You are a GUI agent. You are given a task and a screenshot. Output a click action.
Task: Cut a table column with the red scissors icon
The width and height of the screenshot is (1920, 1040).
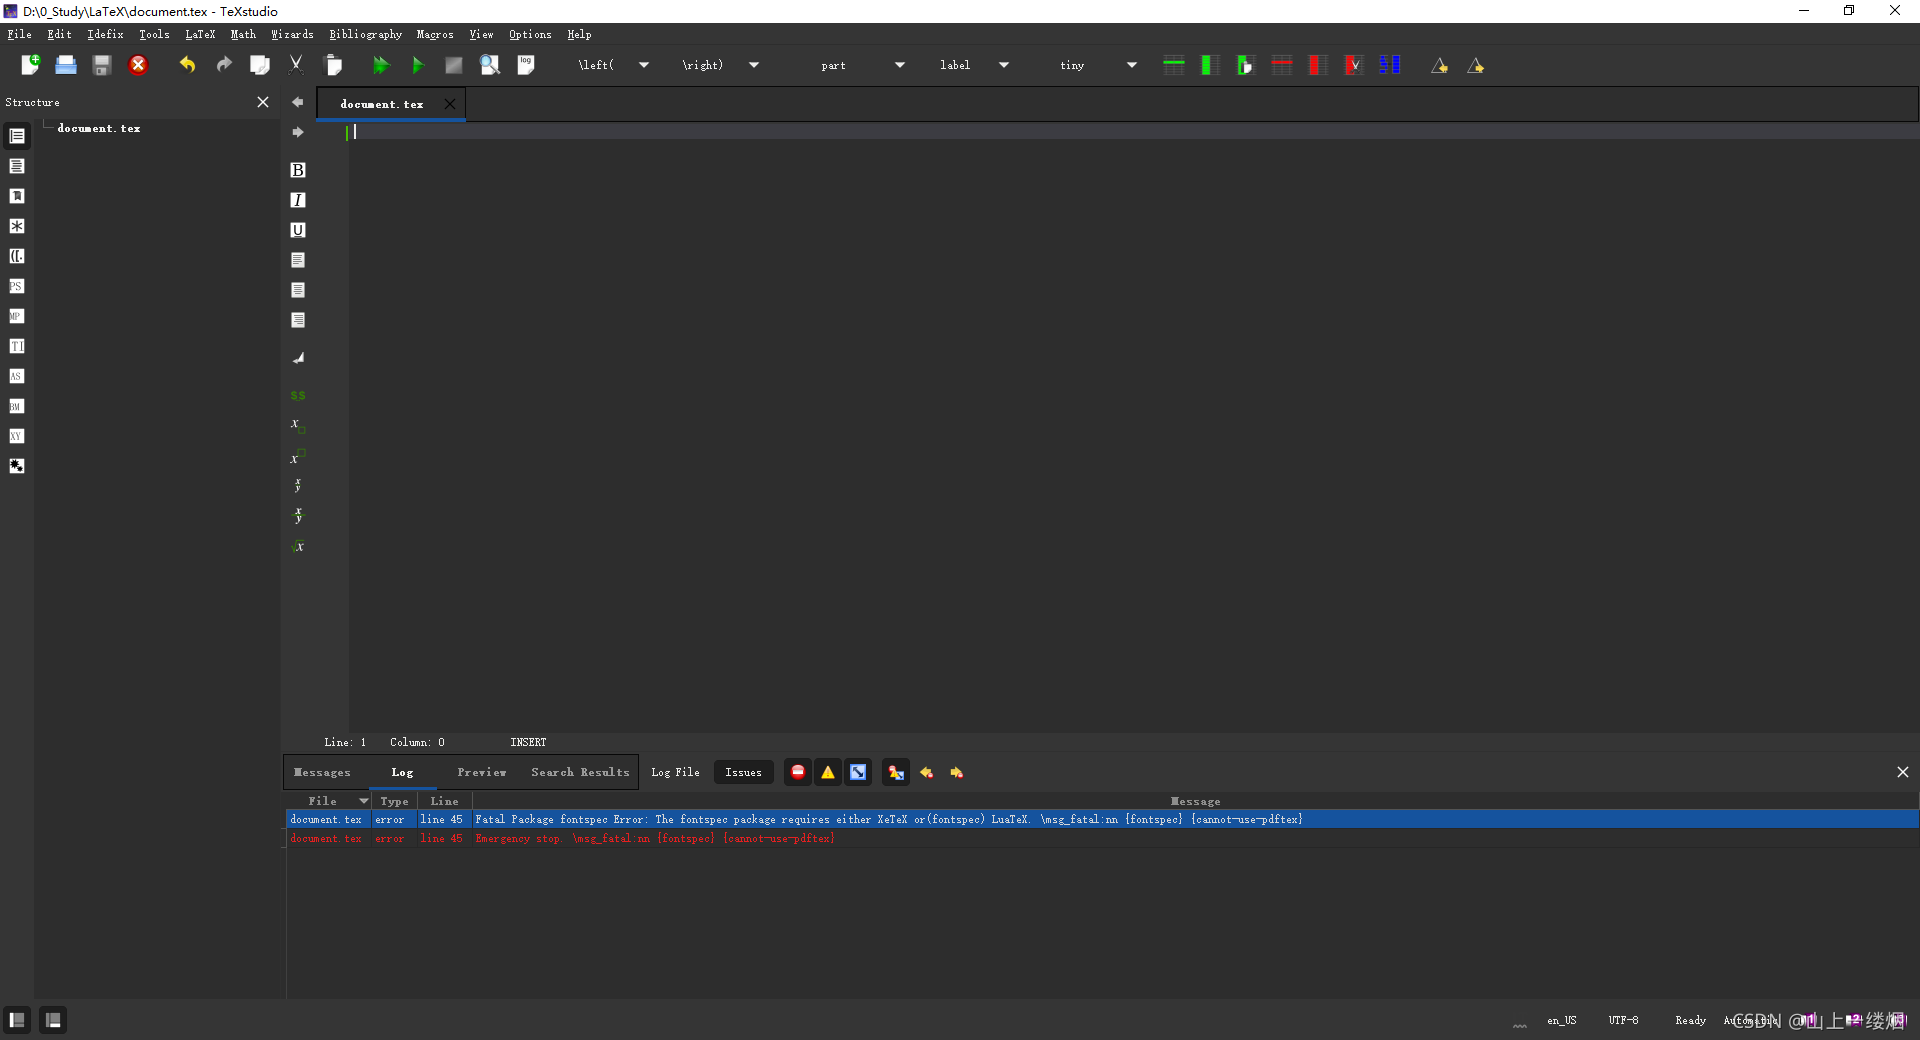(1353, 65)
